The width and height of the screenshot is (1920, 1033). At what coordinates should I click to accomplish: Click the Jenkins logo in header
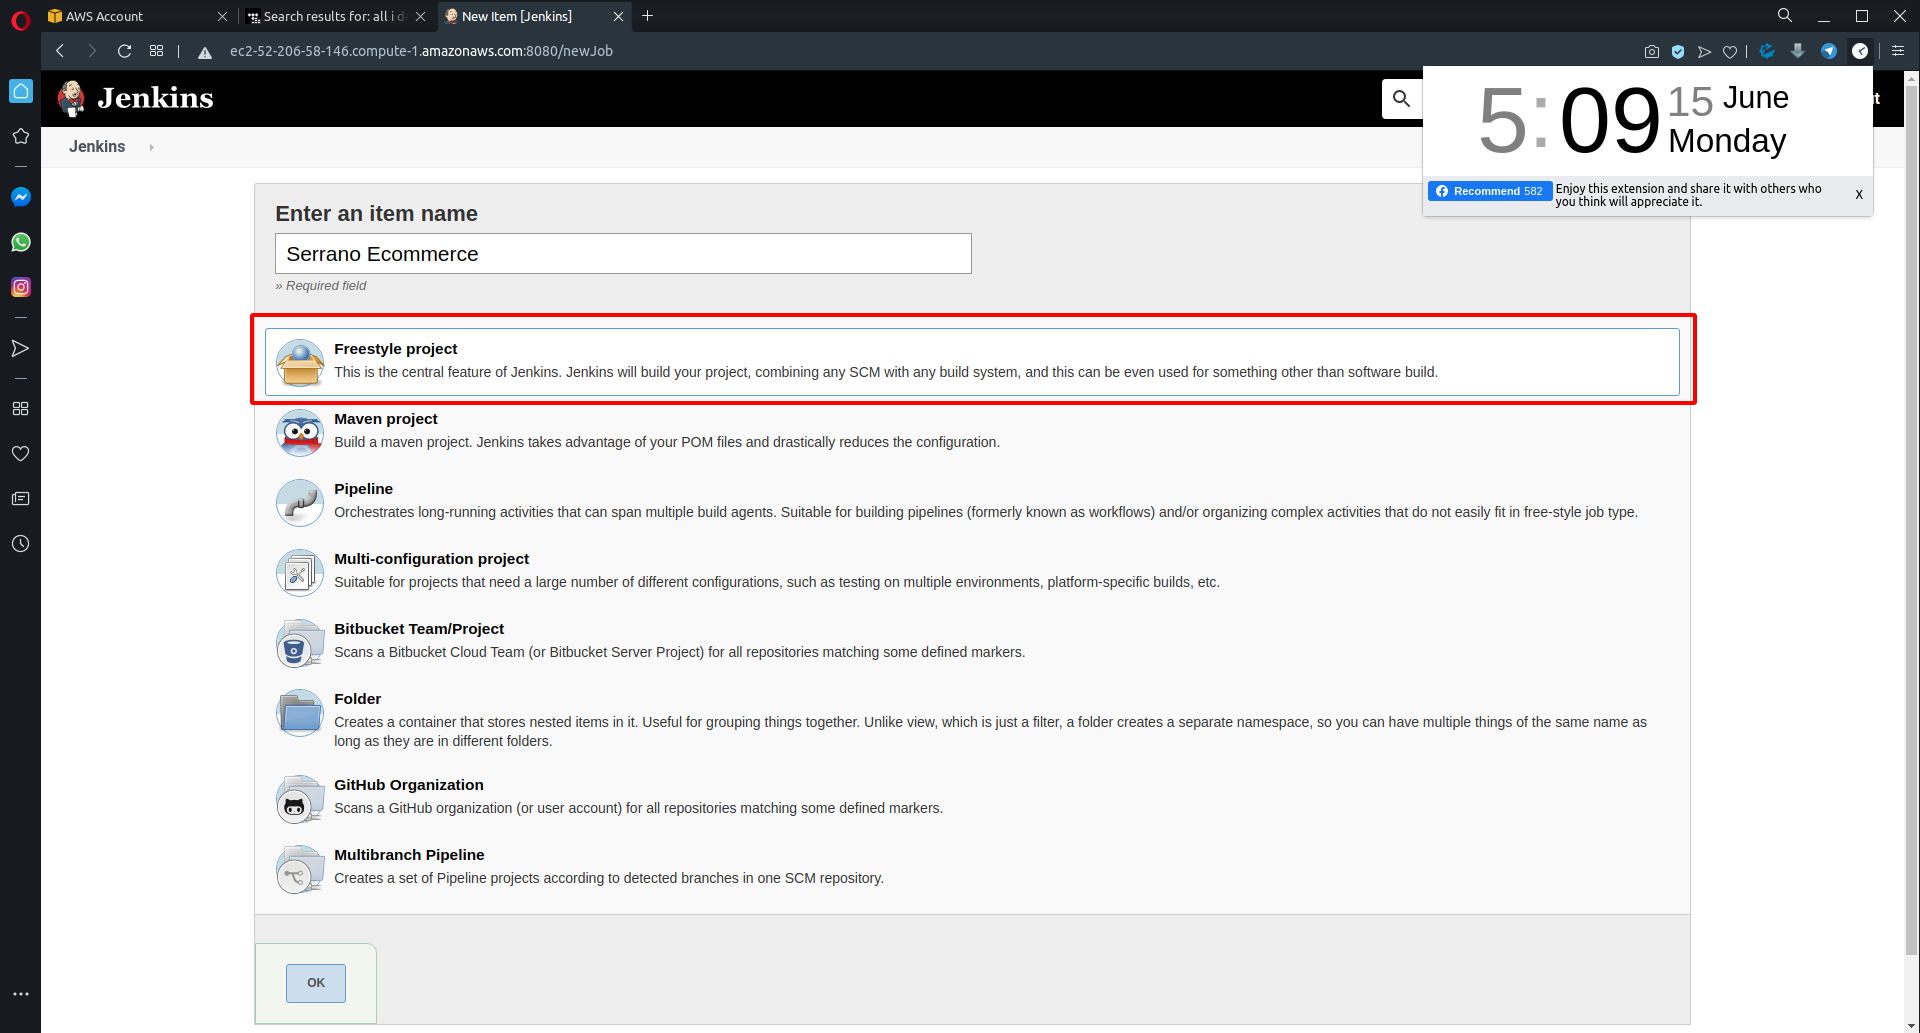click(135, 98)
